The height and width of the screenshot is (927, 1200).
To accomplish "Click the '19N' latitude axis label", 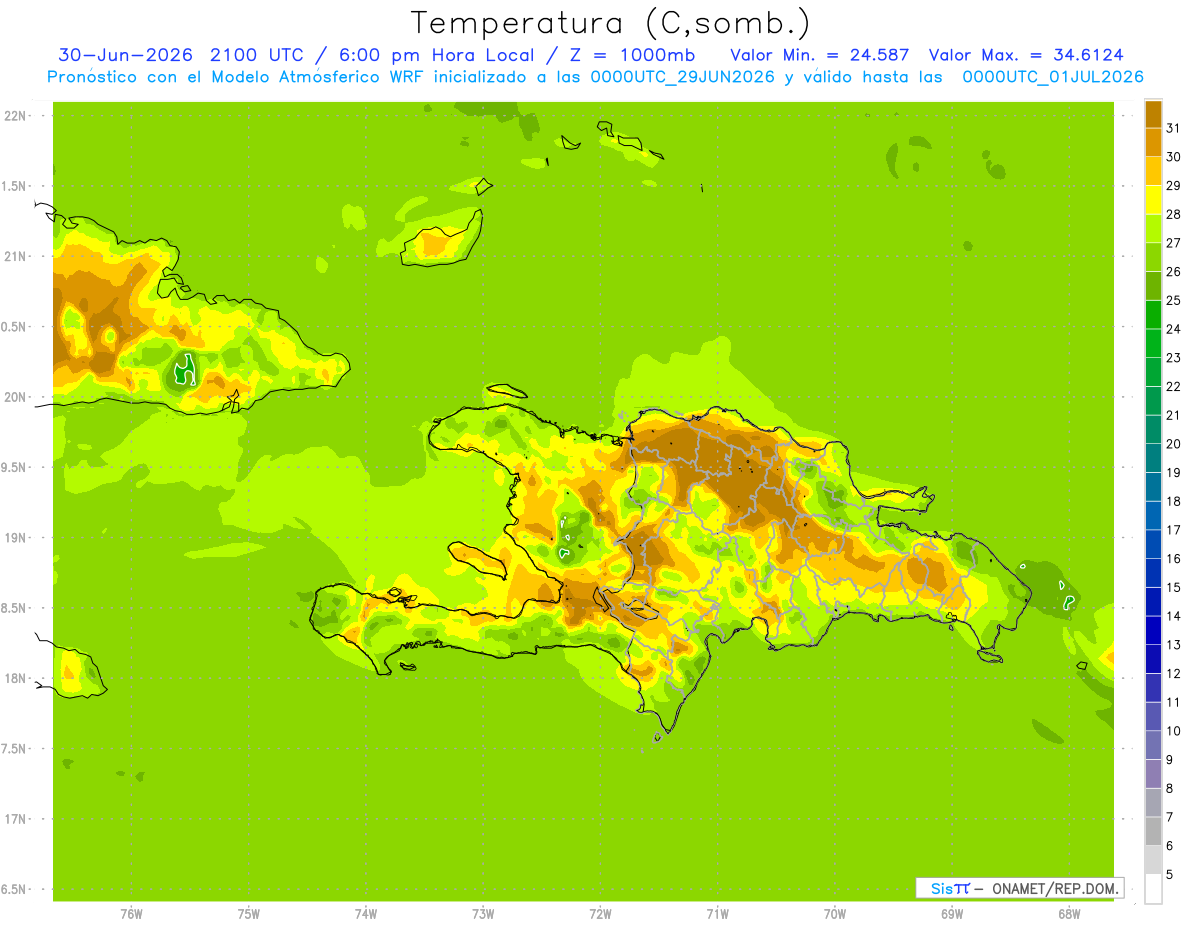I will [x=14, y=537].
